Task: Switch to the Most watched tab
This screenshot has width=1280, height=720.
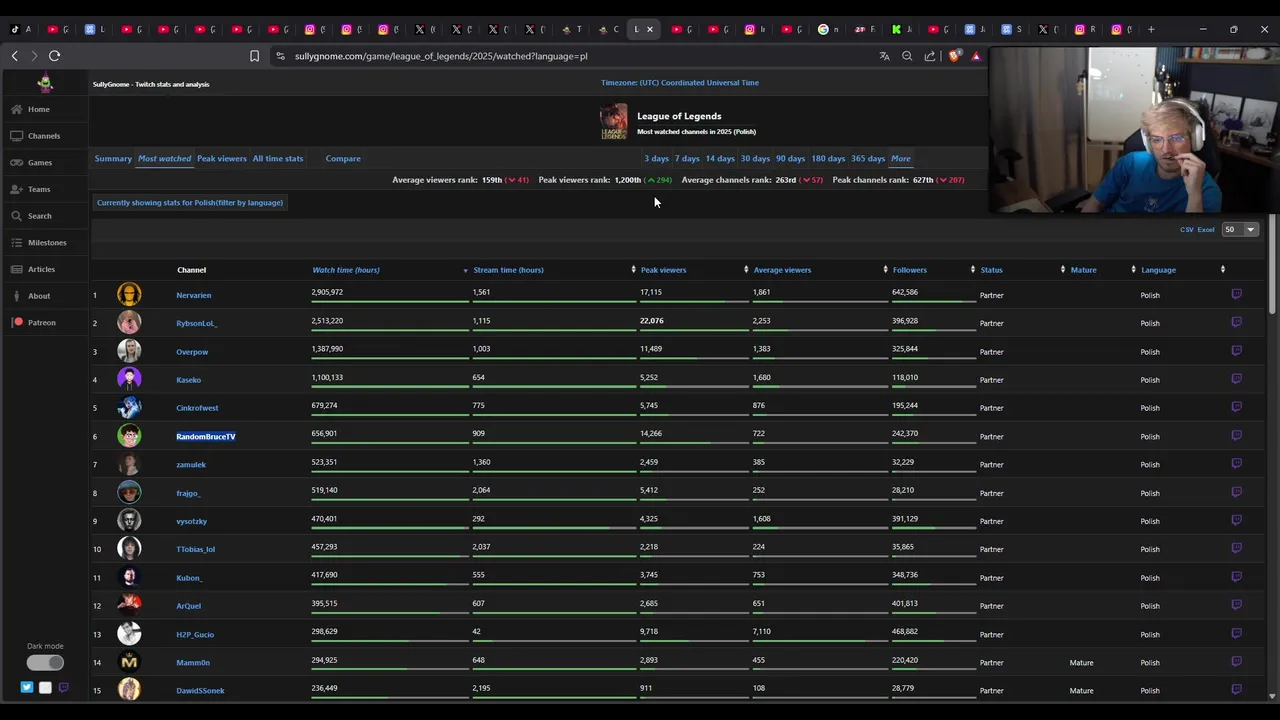Action: click(164, 158)
